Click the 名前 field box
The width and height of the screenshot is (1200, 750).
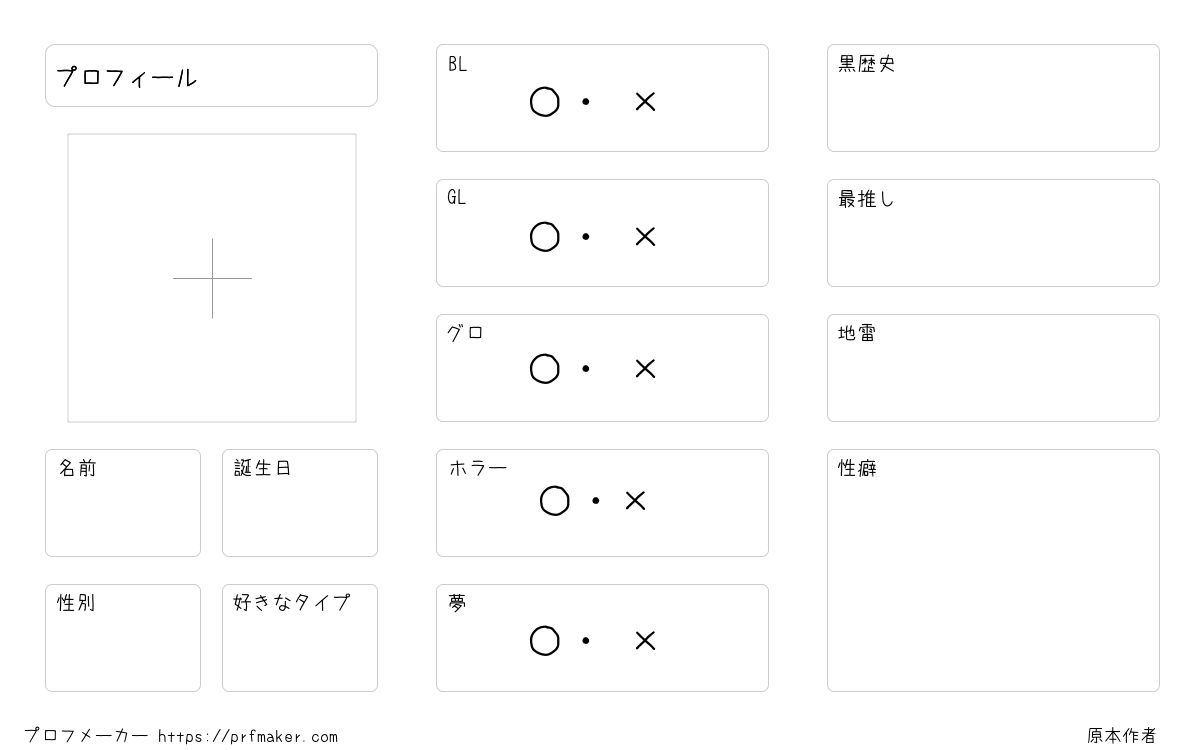[123, 503]
